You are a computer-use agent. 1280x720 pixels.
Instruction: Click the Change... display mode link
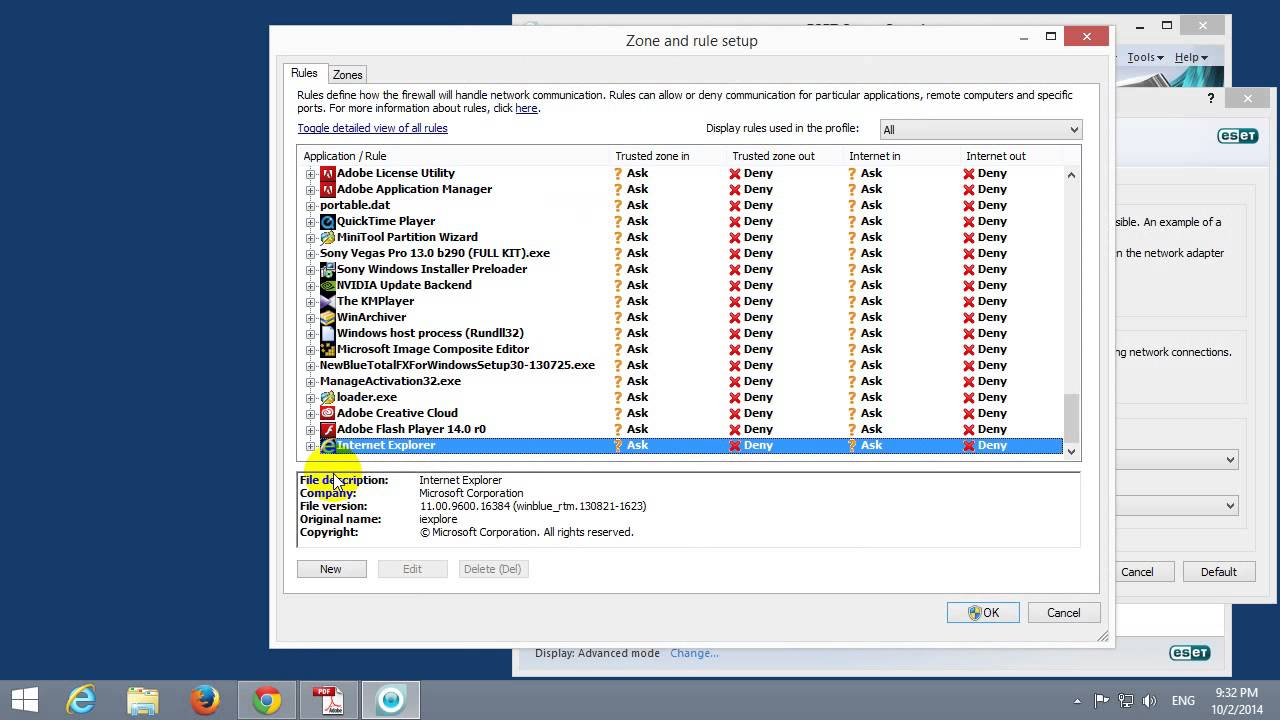point(694,653)
